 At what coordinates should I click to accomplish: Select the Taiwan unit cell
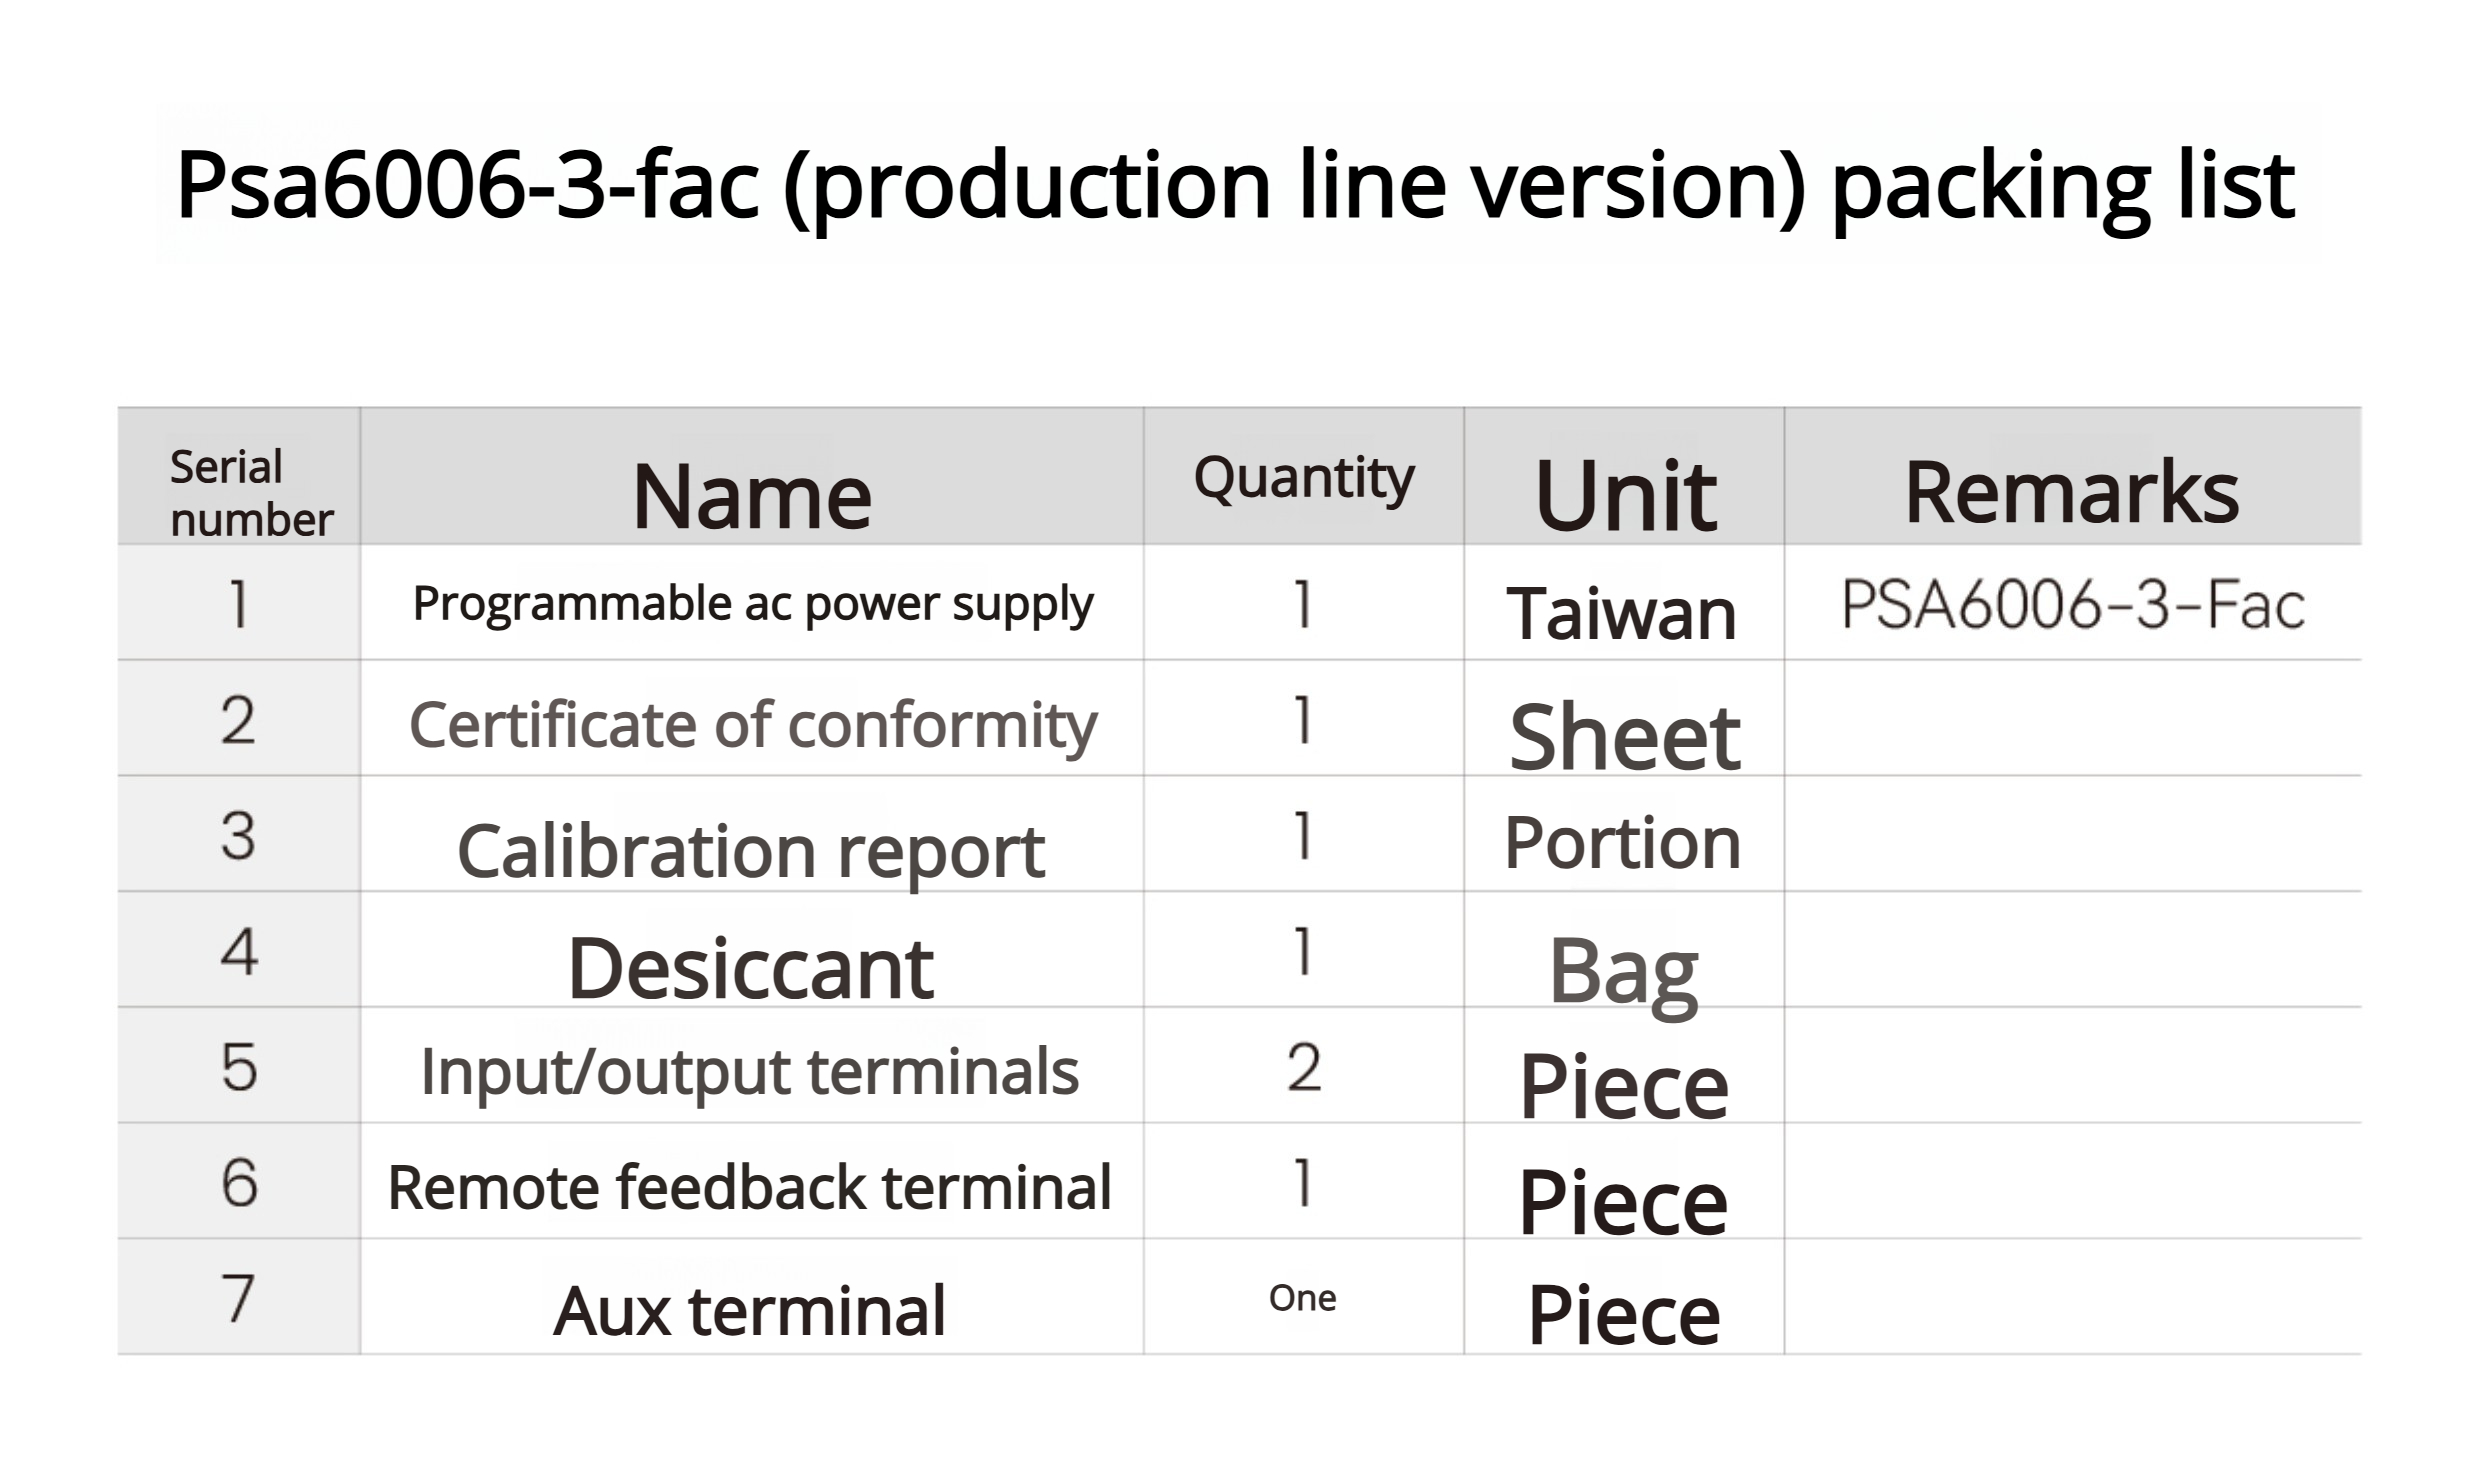[x=1621, y=613]
